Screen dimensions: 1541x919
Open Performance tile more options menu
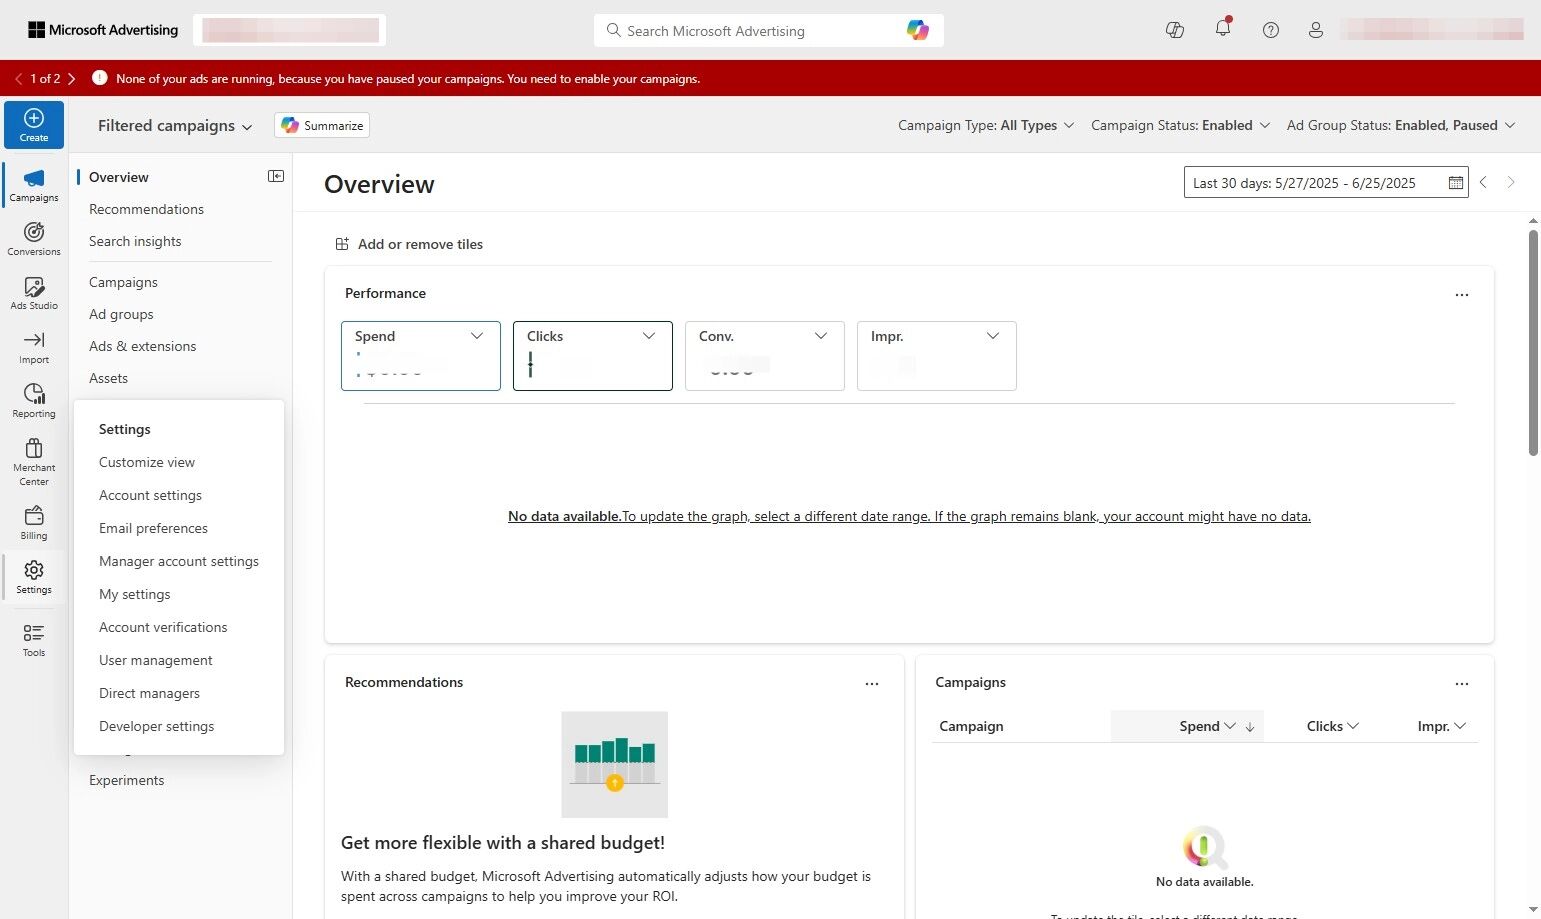pyautogui.click(x=1462, y=294)
